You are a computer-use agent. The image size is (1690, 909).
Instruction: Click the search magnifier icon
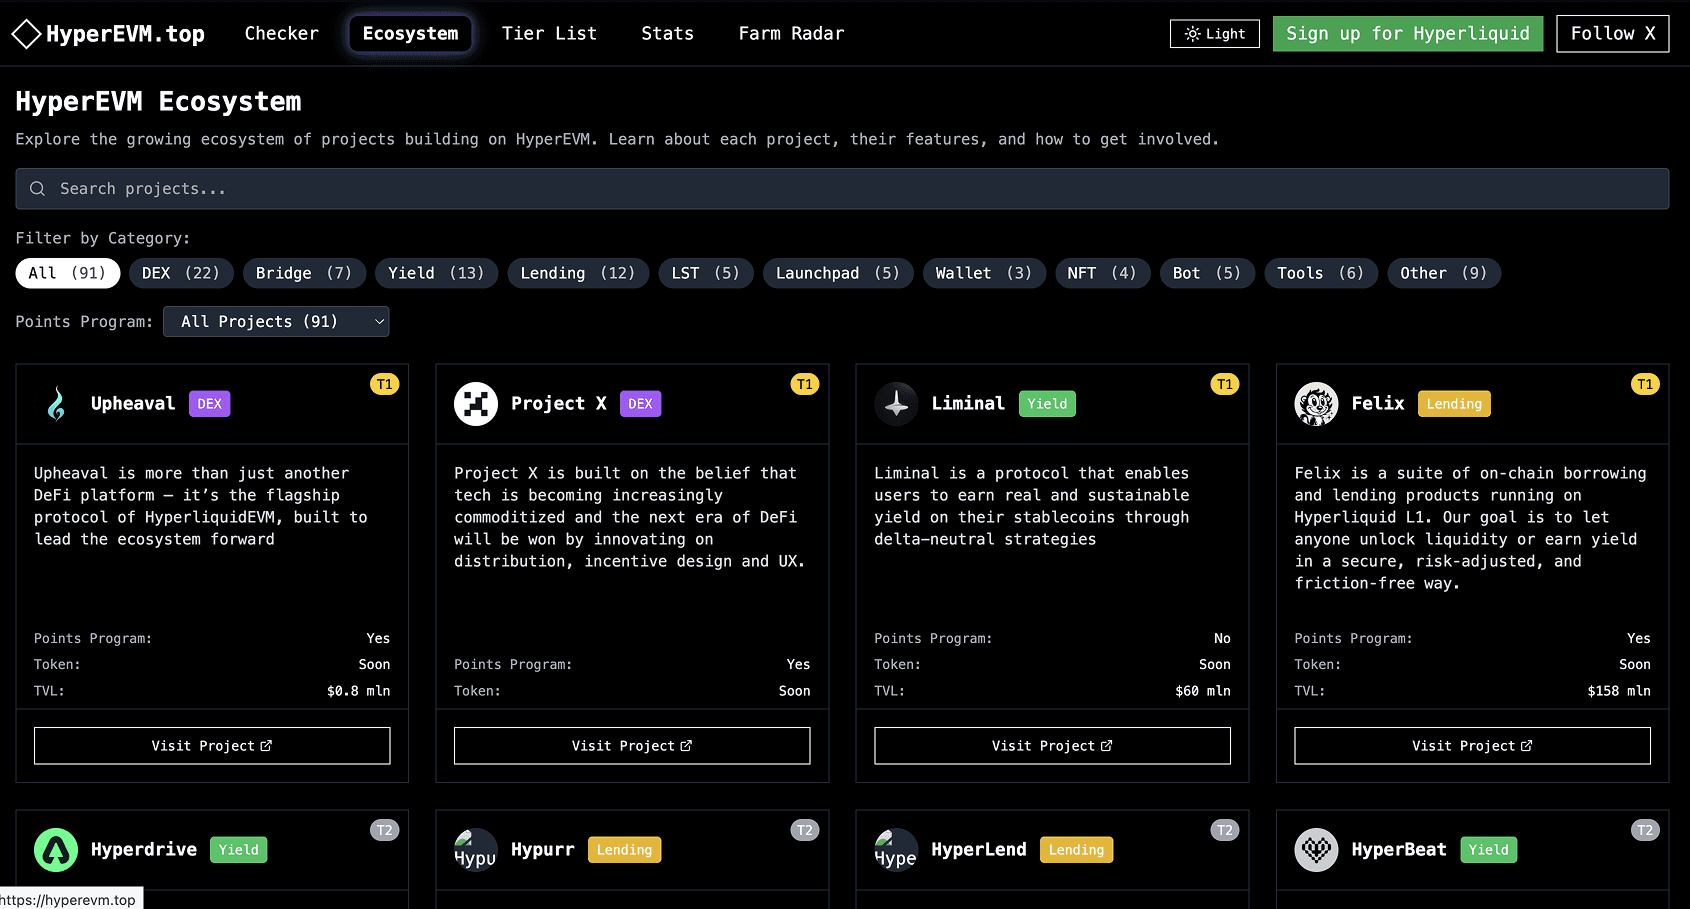37,188
